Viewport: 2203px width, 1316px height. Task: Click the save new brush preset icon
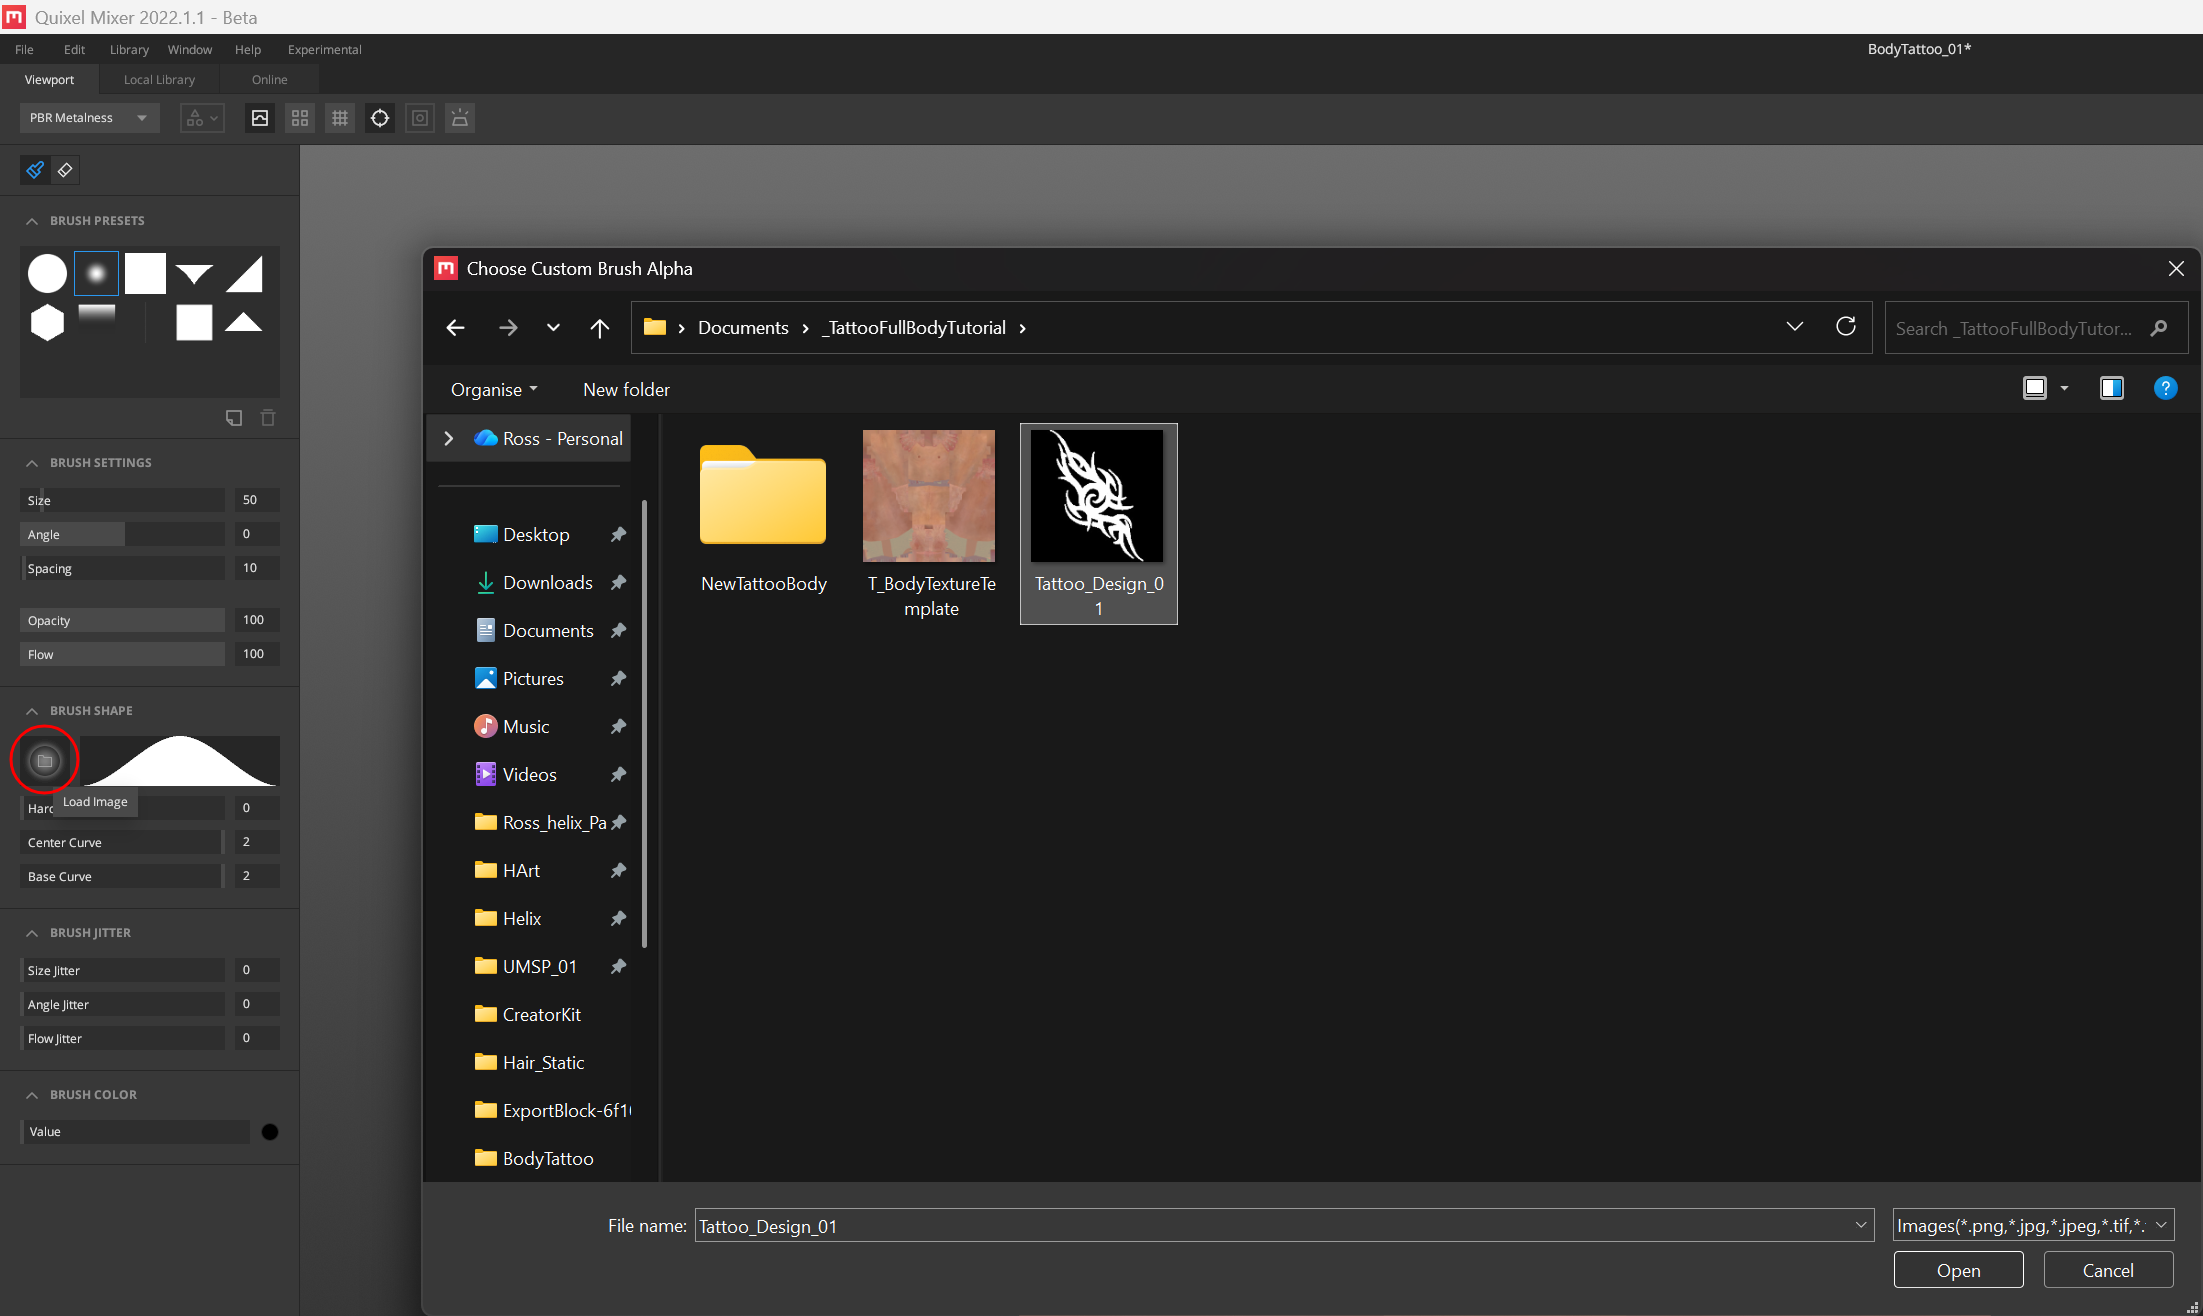(234, 418)
